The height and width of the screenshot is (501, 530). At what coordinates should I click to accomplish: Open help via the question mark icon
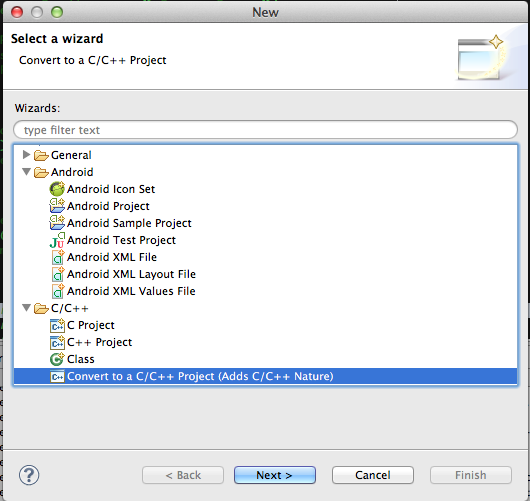29,475
